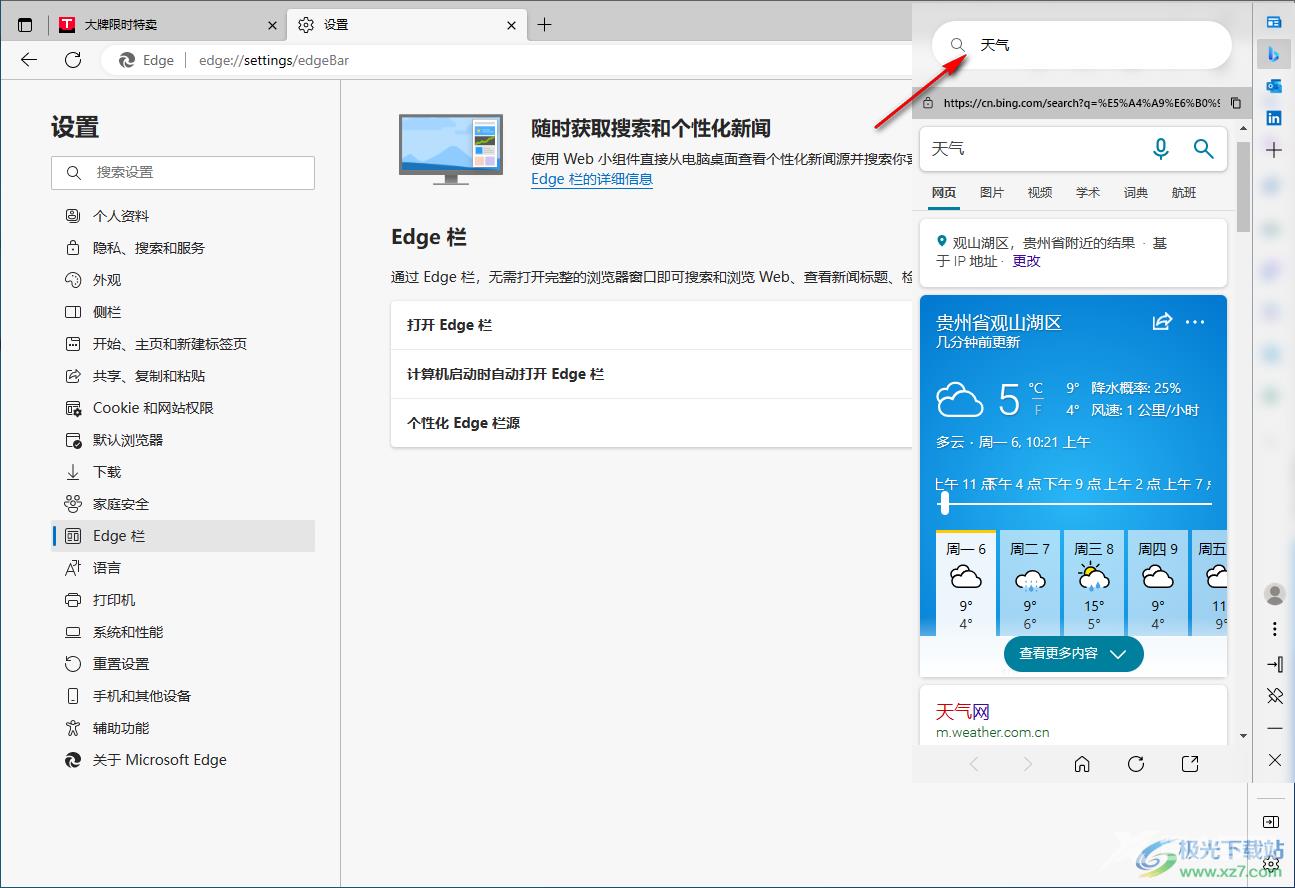Click the forward arrow in Edge bar footer
The height and width of the screenshot is (888, 1295).
pyautogui.click(x=1028, y=764)
